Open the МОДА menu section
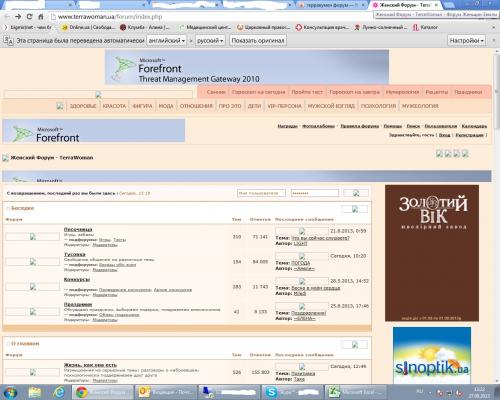 166,106
